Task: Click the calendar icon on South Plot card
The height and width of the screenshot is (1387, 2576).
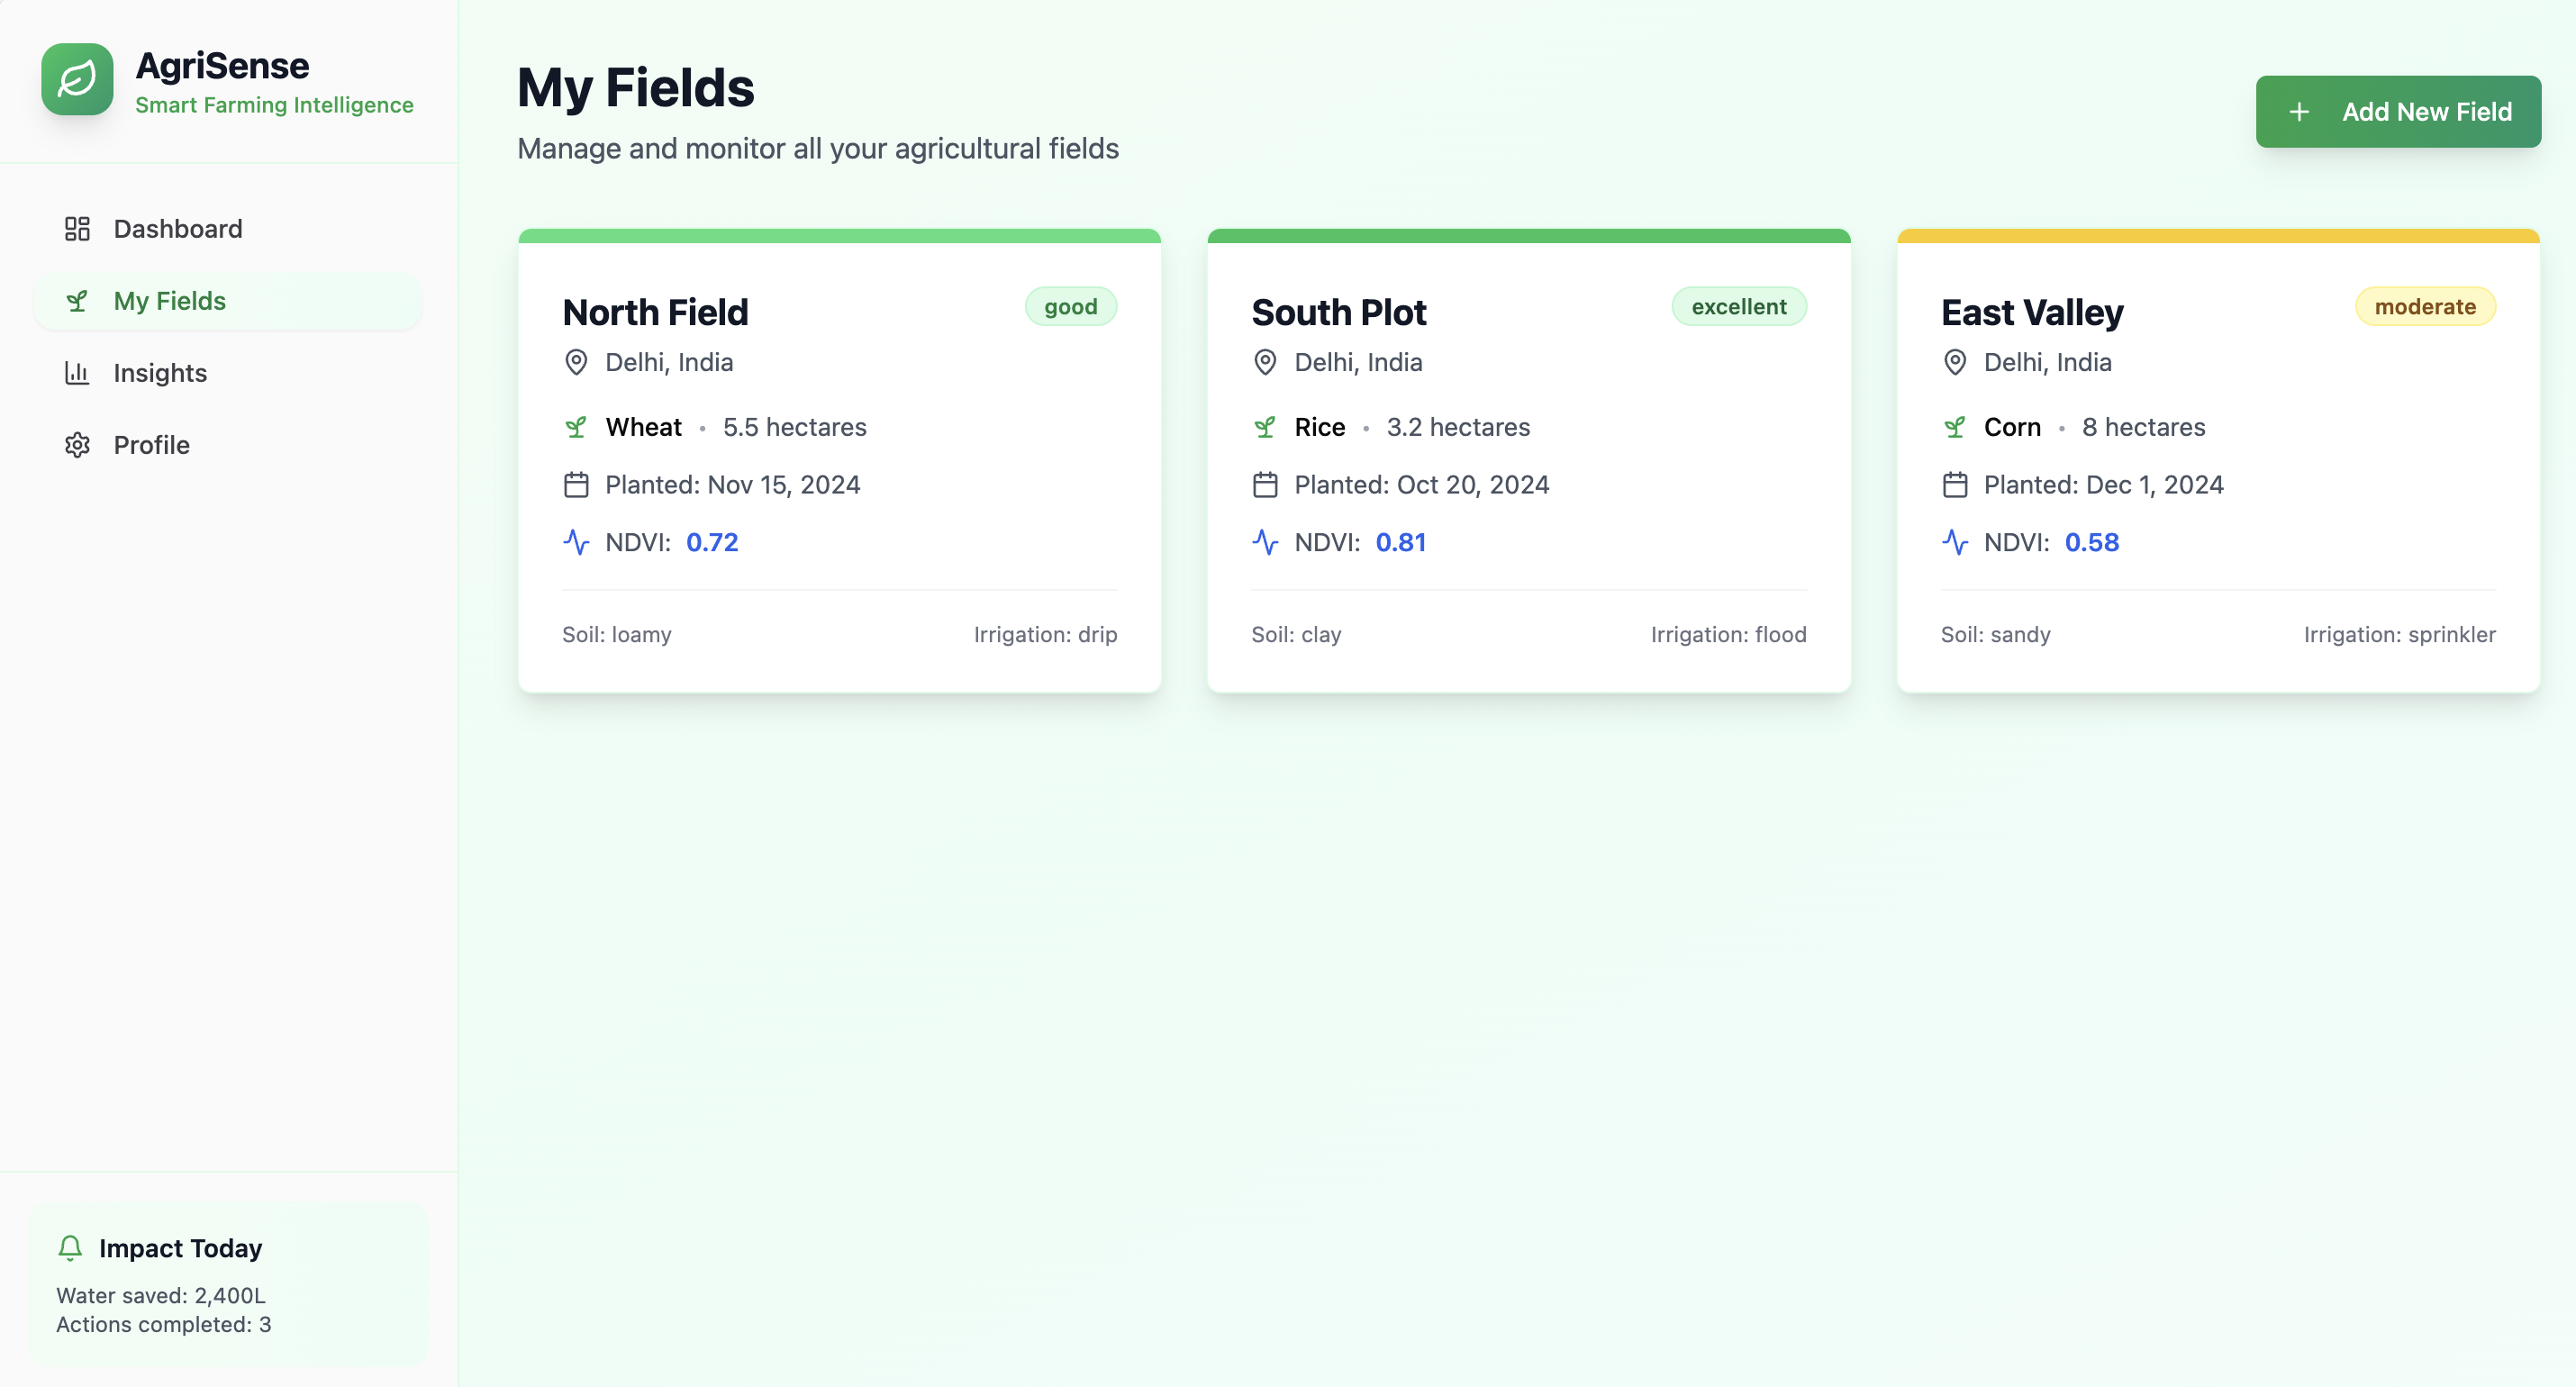Action: click(1265, 485)
